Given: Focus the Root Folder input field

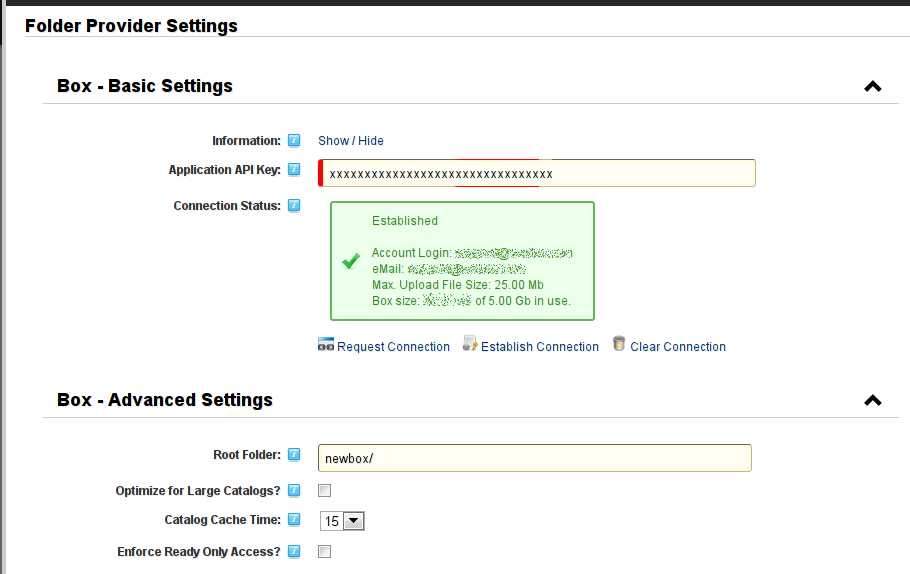Looking at the screenshot, I should 535,458.
